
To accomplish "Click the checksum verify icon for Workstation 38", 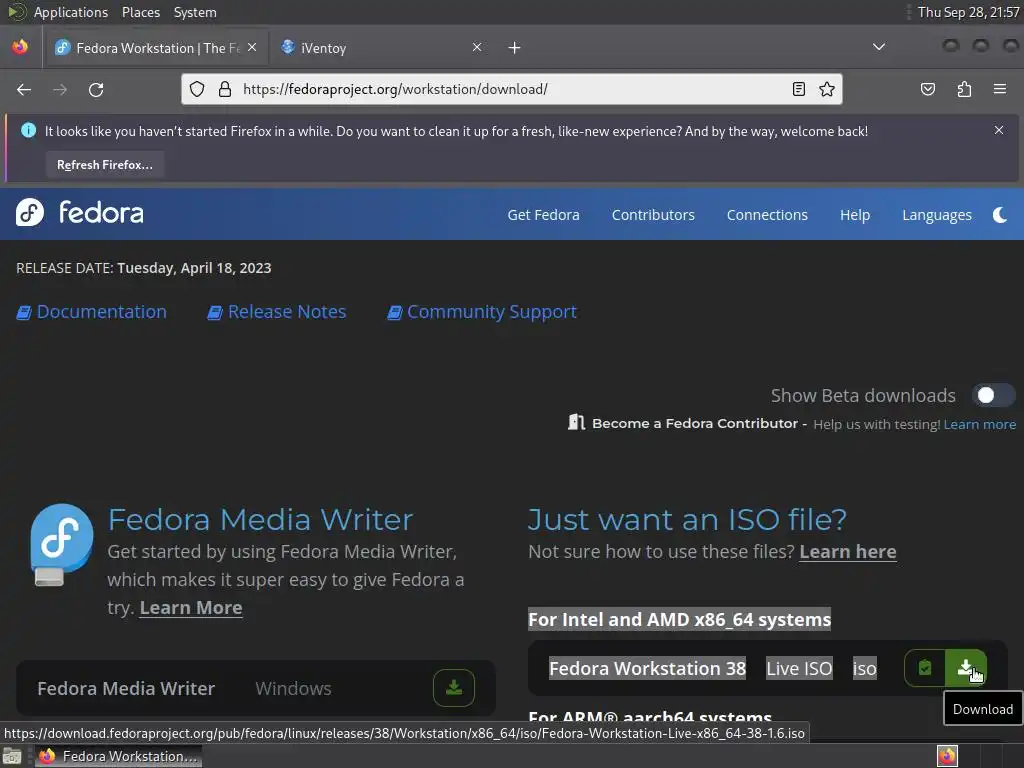I will 925,668.
